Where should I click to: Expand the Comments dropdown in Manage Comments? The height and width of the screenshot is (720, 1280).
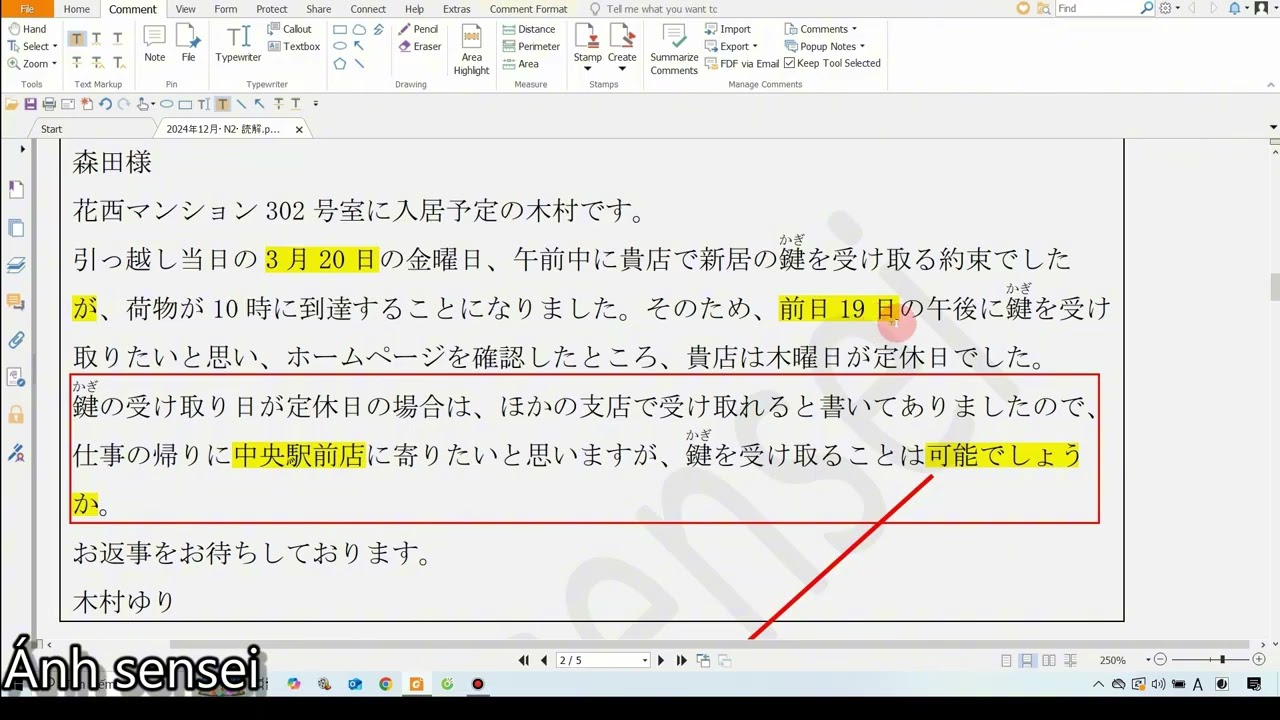[854, 30]
